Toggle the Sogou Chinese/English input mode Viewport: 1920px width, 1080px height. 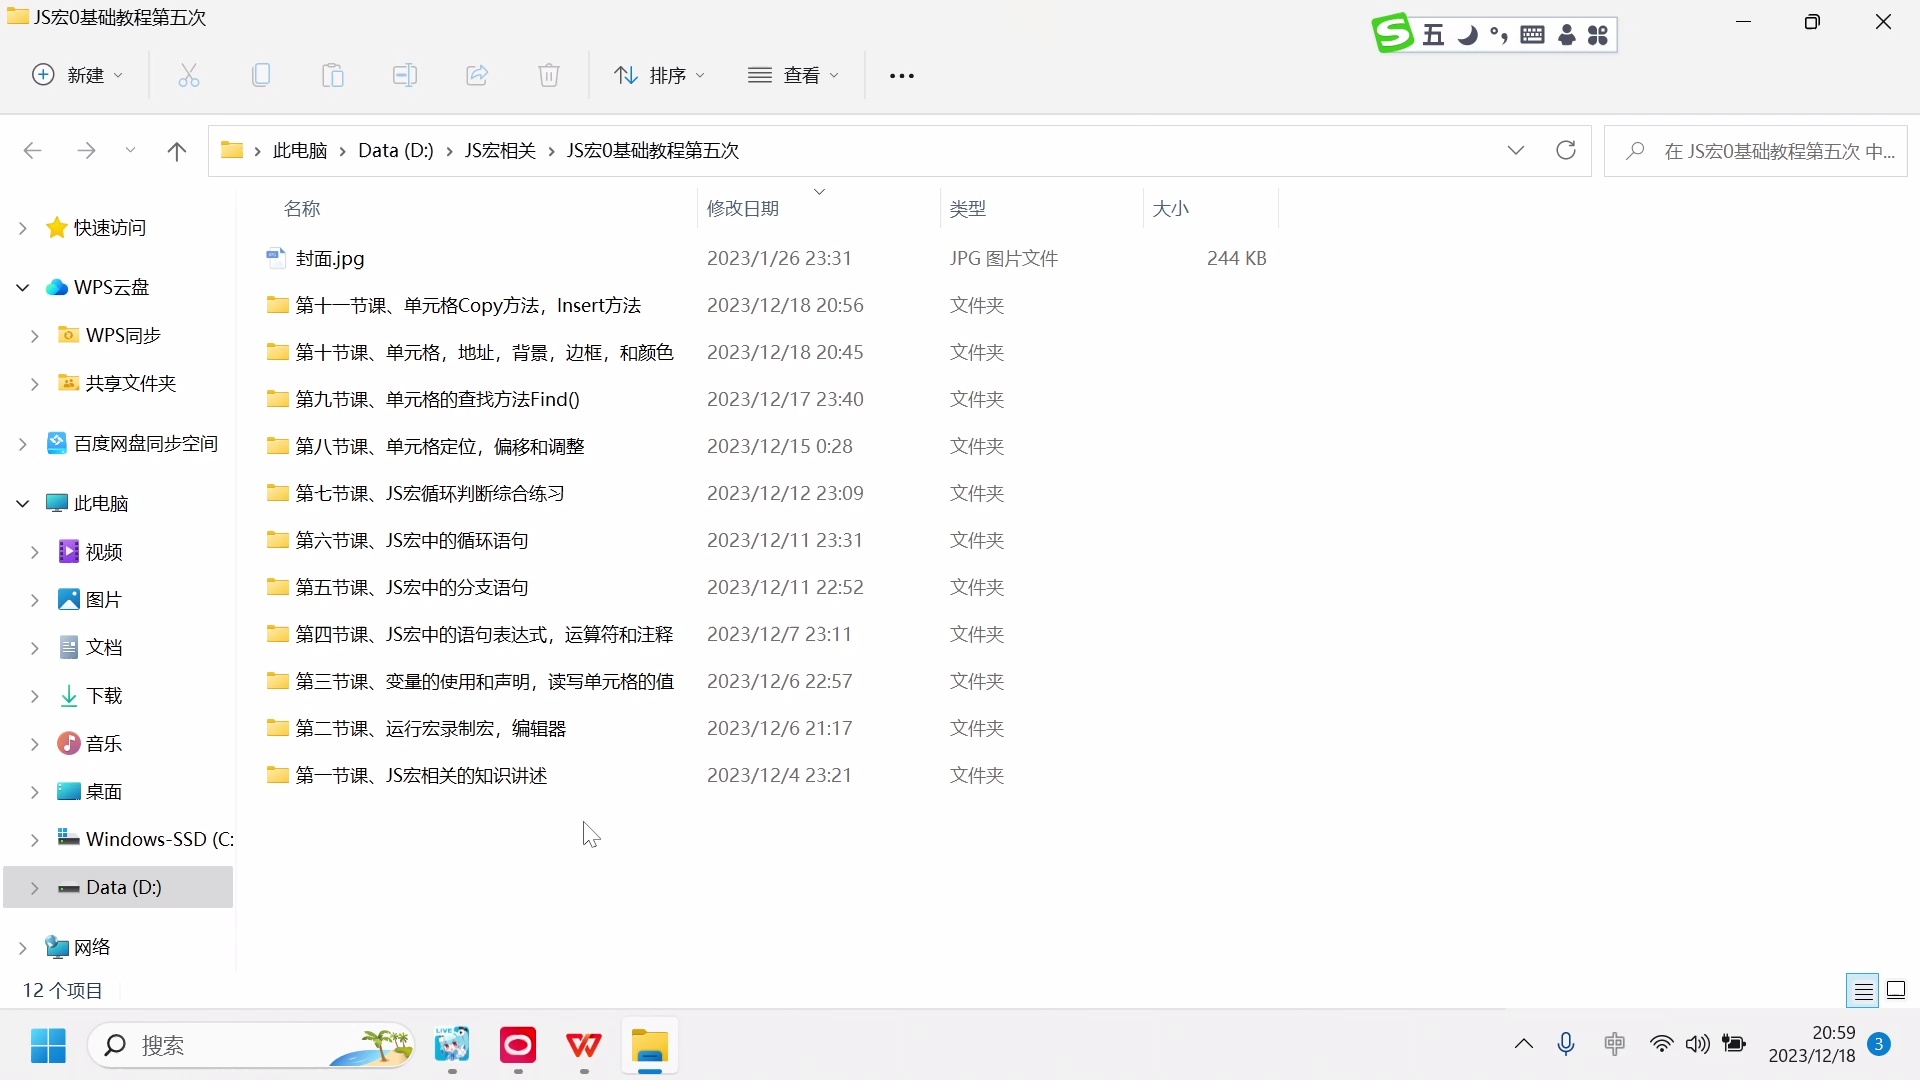click(x=1434, y=35)
